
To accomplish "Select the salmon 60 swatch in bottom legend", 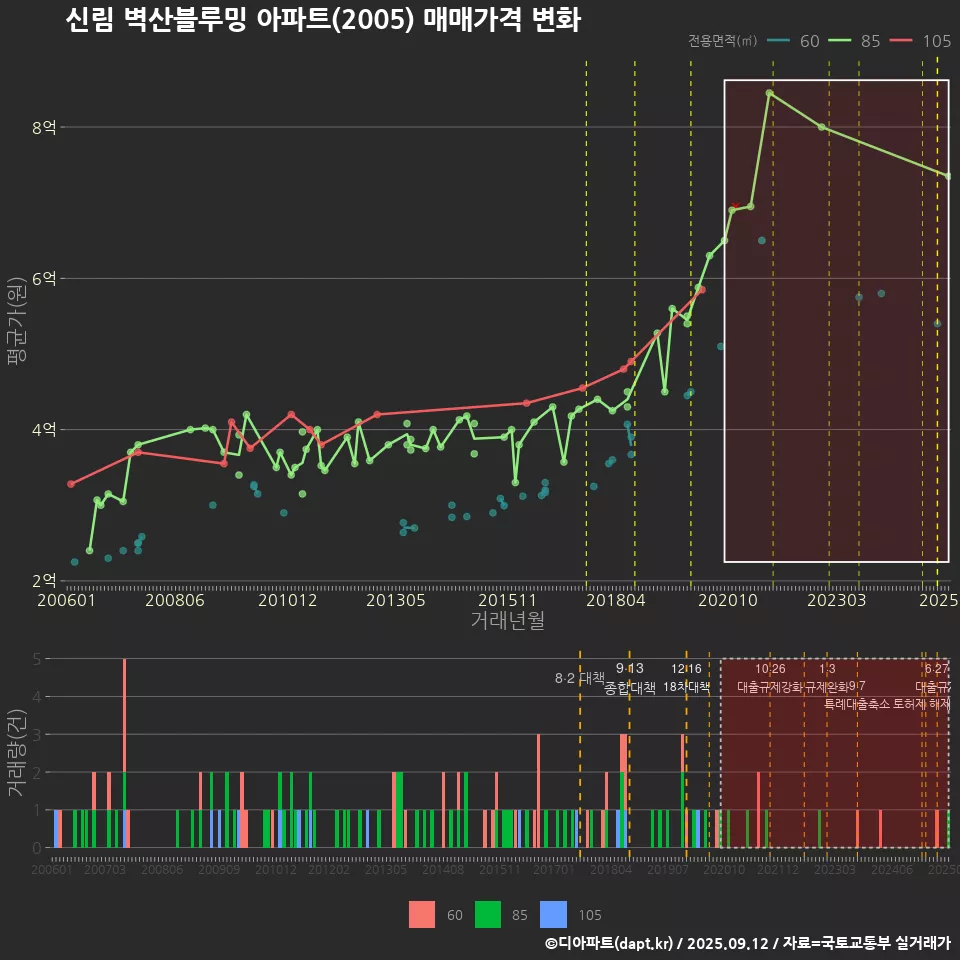I will tap(422, 914).
